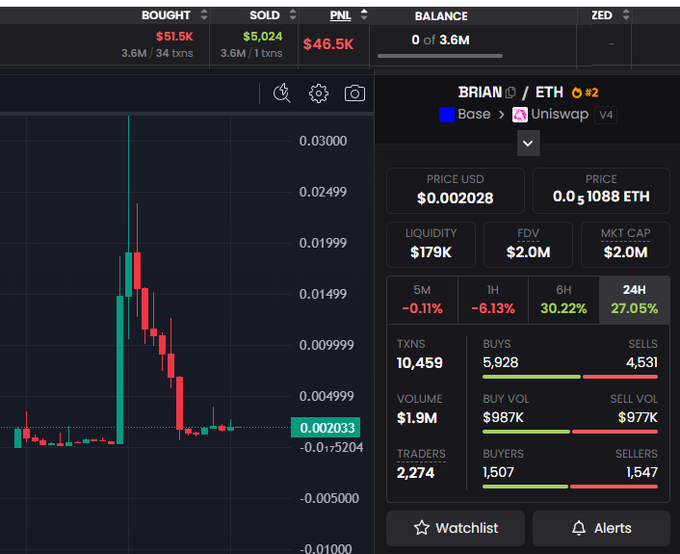
Task: Click the pink Uniswap logo icon
Action: point(520,115)
